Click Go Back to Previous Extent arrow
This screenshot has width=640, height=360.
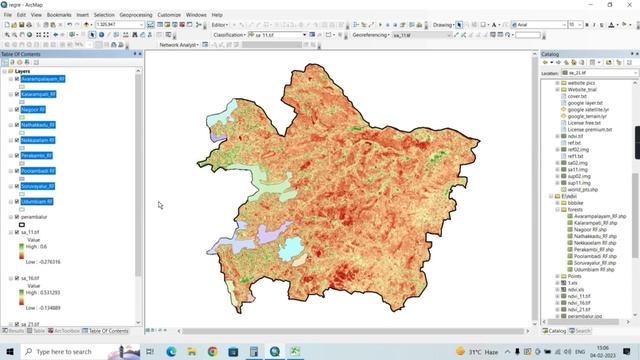pos(56,35)
